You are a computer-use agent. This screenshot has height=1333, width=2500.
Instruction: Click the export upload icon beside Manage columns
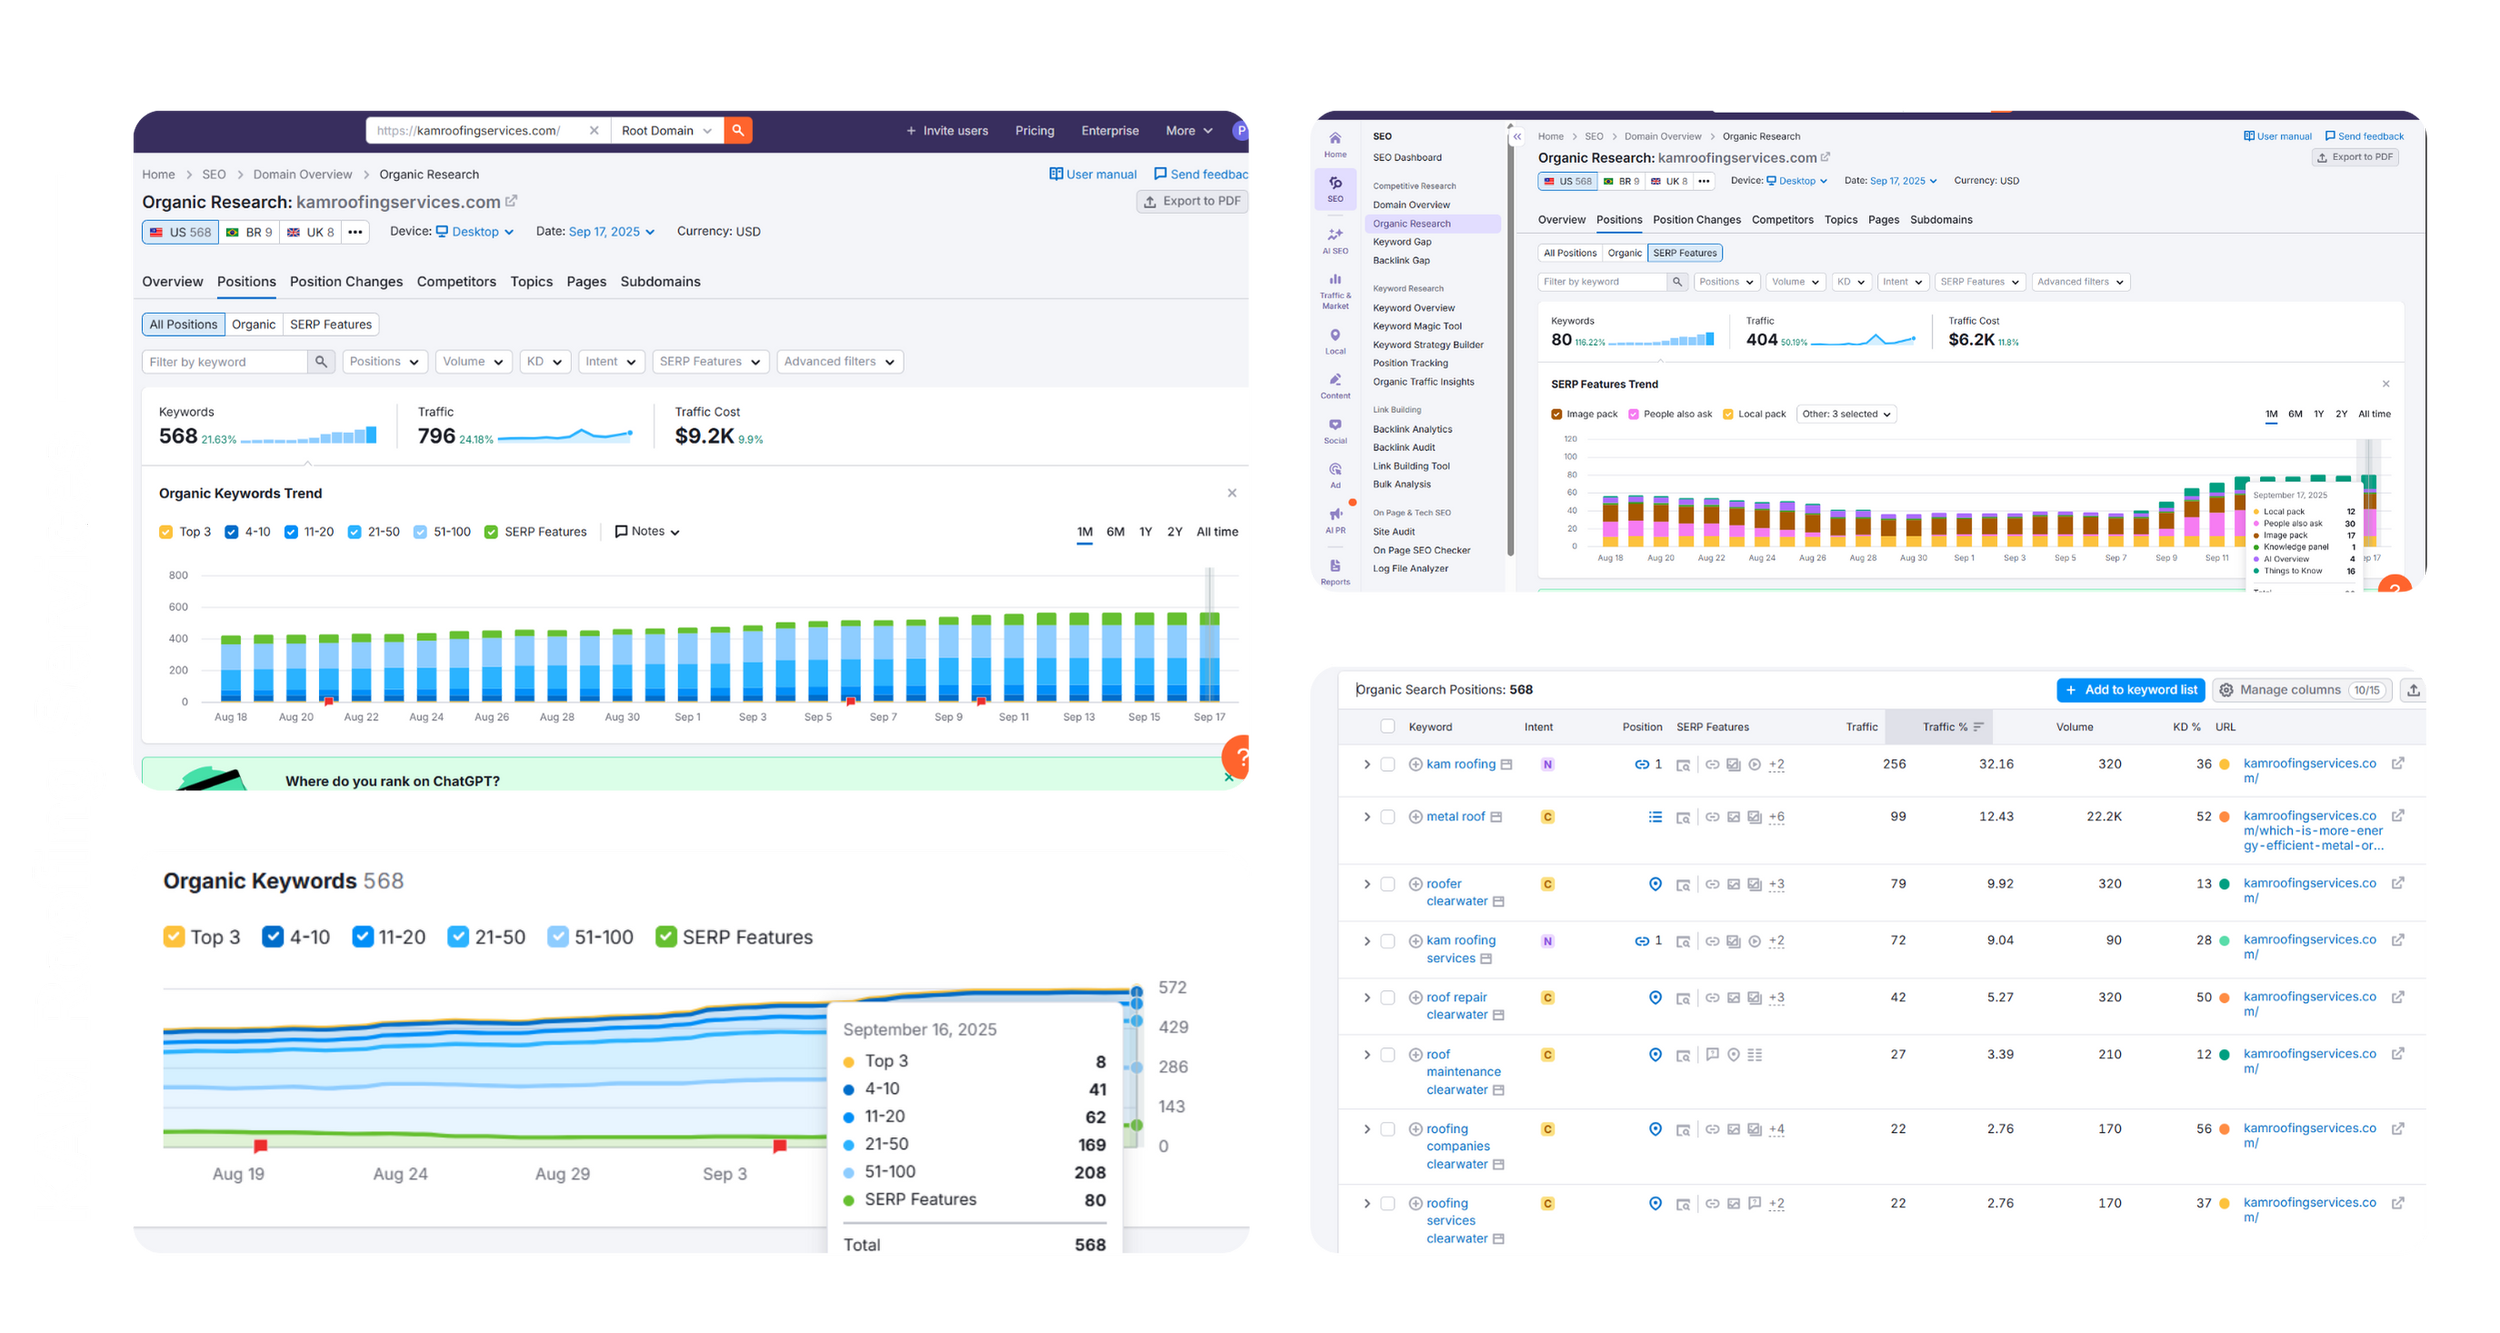(x=2413, y=690)
